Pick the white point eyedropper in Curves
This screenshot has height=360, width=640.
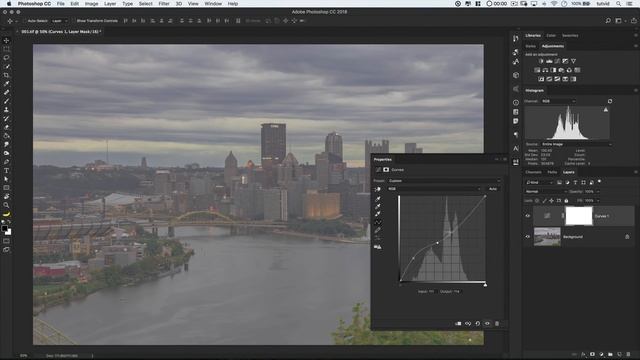click(378, 214)
